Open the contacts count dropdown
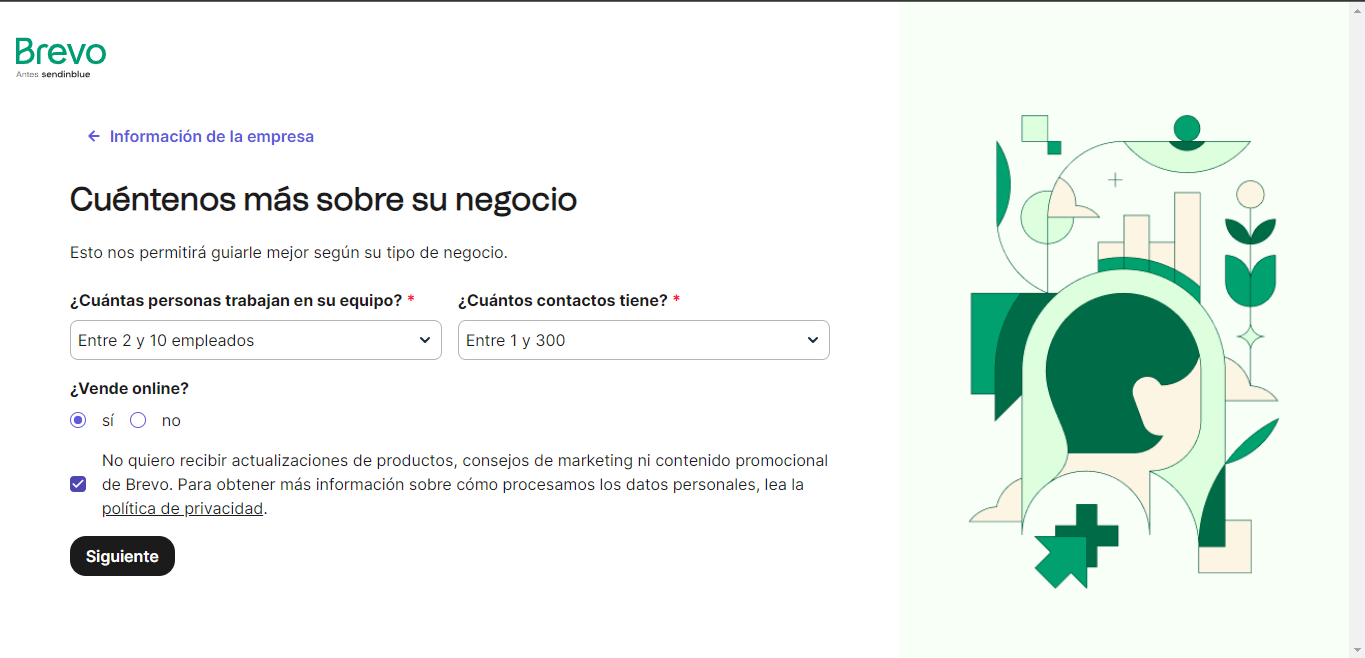The image size is (1365, 658). tap(644, 340)
